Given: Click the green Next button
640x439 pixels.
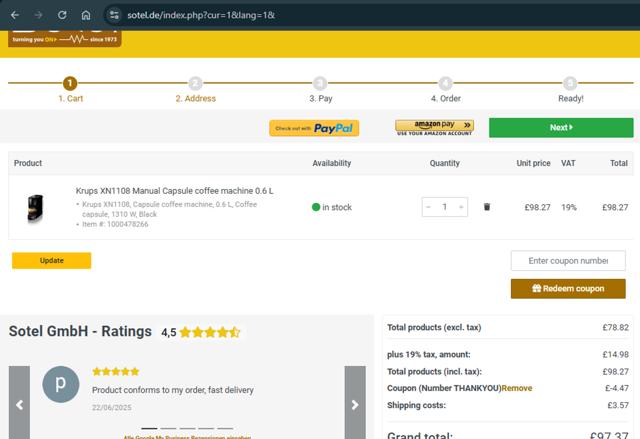Looking at the screenshot, I should [x=561, y=128].
